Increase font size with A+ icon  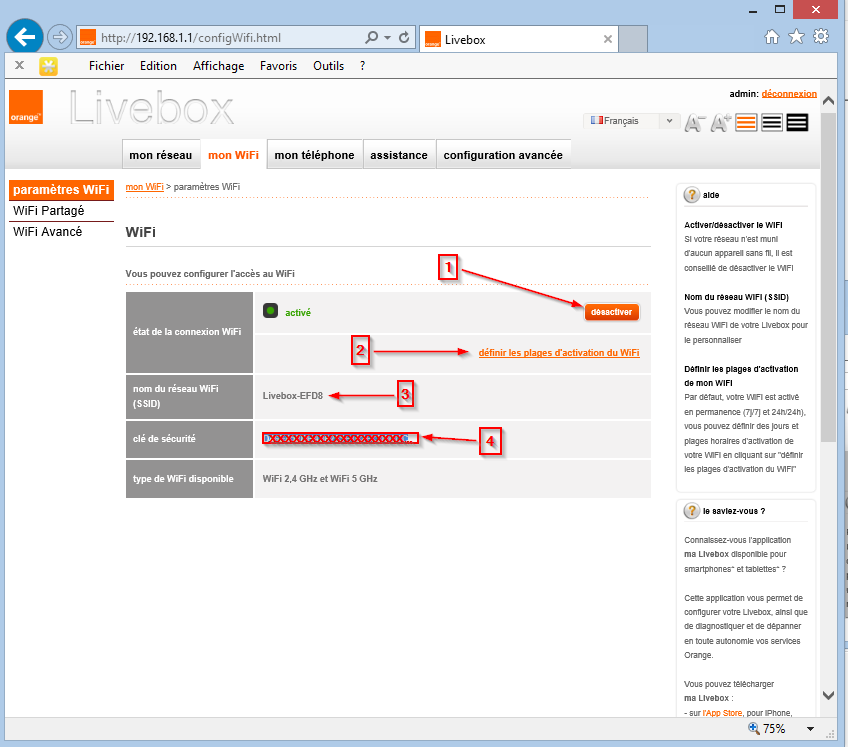click(721, 123)
